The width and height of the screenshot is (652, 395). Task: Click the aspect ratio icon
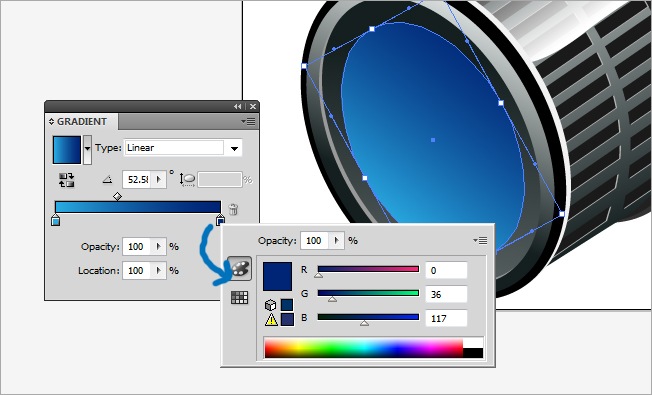coord(188,180)
